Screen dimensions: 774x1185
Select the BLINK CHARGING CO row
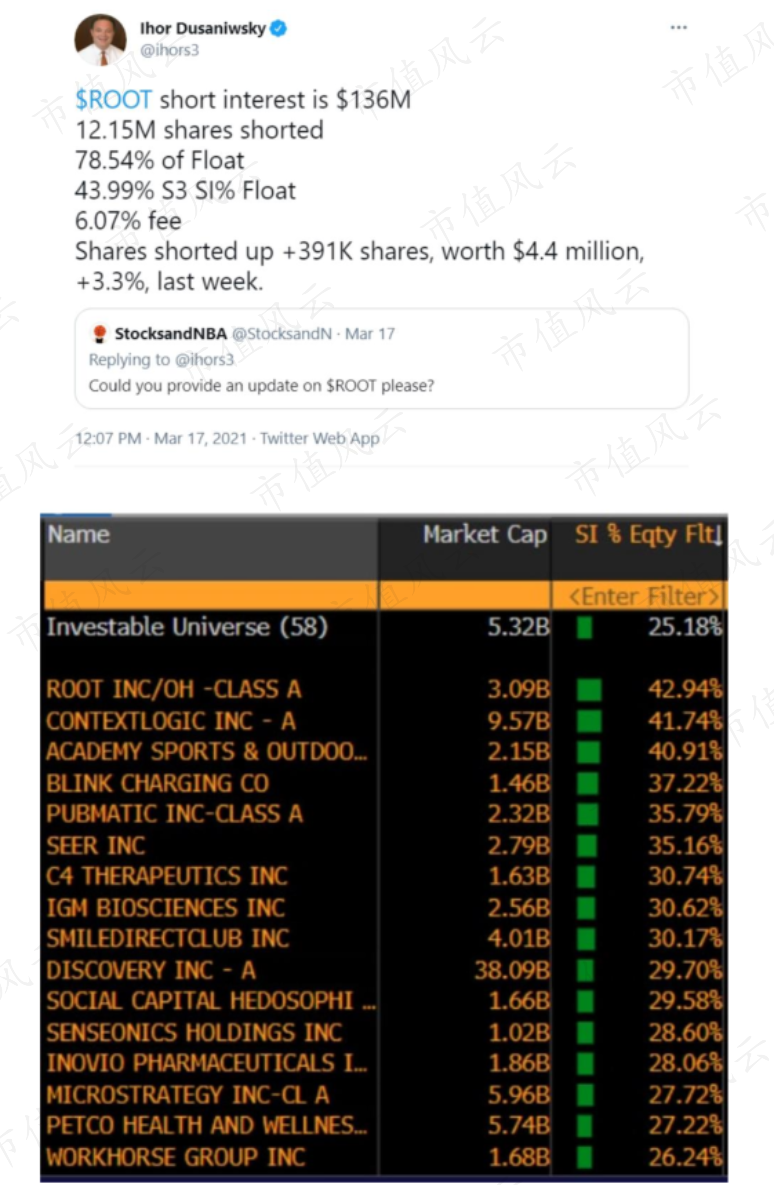click(x=383, y=783)
